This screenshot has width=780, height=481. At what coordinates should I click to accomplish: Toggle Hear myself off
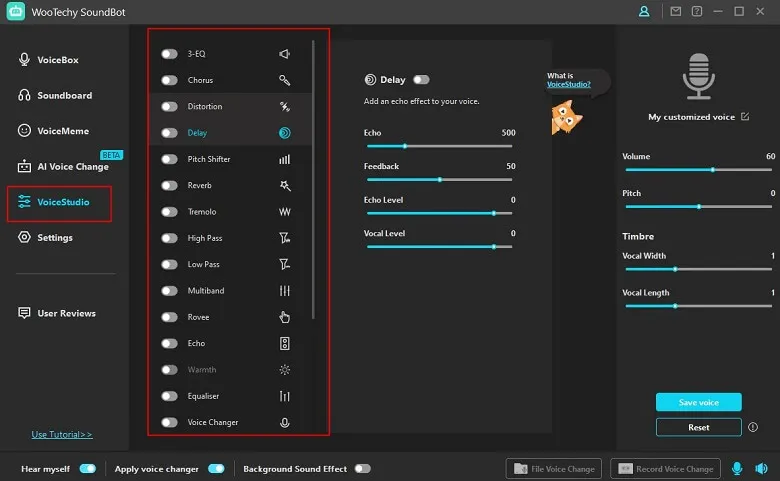pyautogui.click(x=88, y=468)
